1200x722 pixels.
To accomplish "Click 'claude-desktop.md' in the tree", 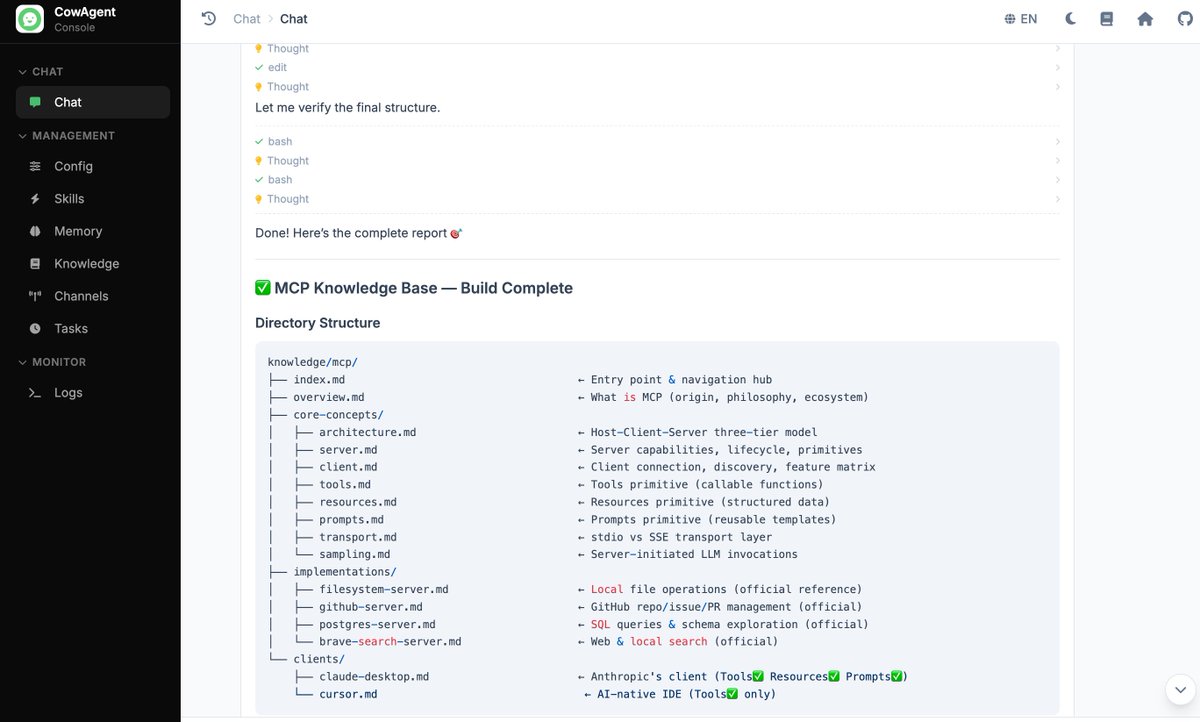I will pyautogui.click(x=374, y=677).
